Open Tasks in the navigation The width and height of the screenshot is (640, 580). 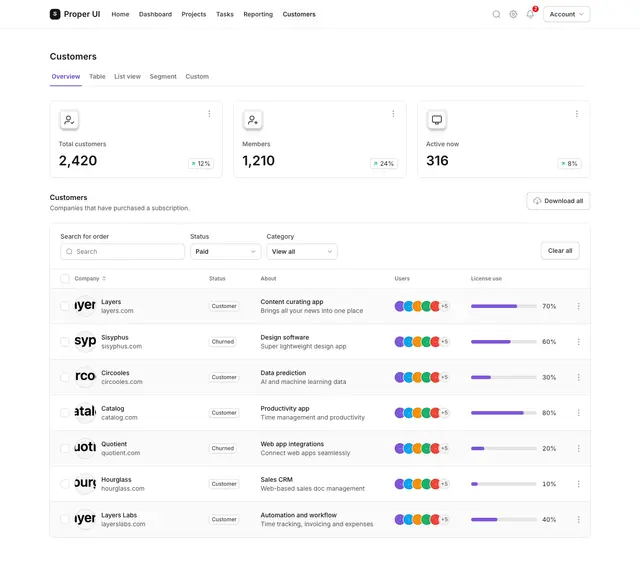225,14
